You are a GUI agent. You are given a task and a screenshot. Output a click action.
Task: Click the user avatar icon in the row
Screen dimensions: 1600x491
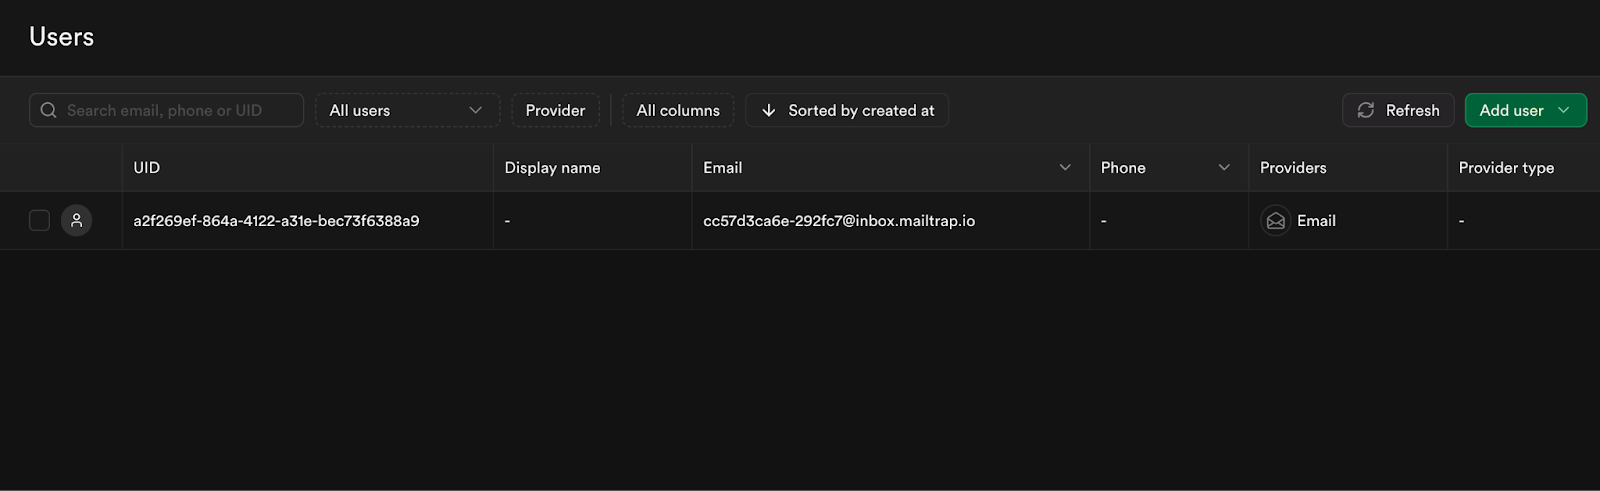pyautogui.click(x=77, y=220)
